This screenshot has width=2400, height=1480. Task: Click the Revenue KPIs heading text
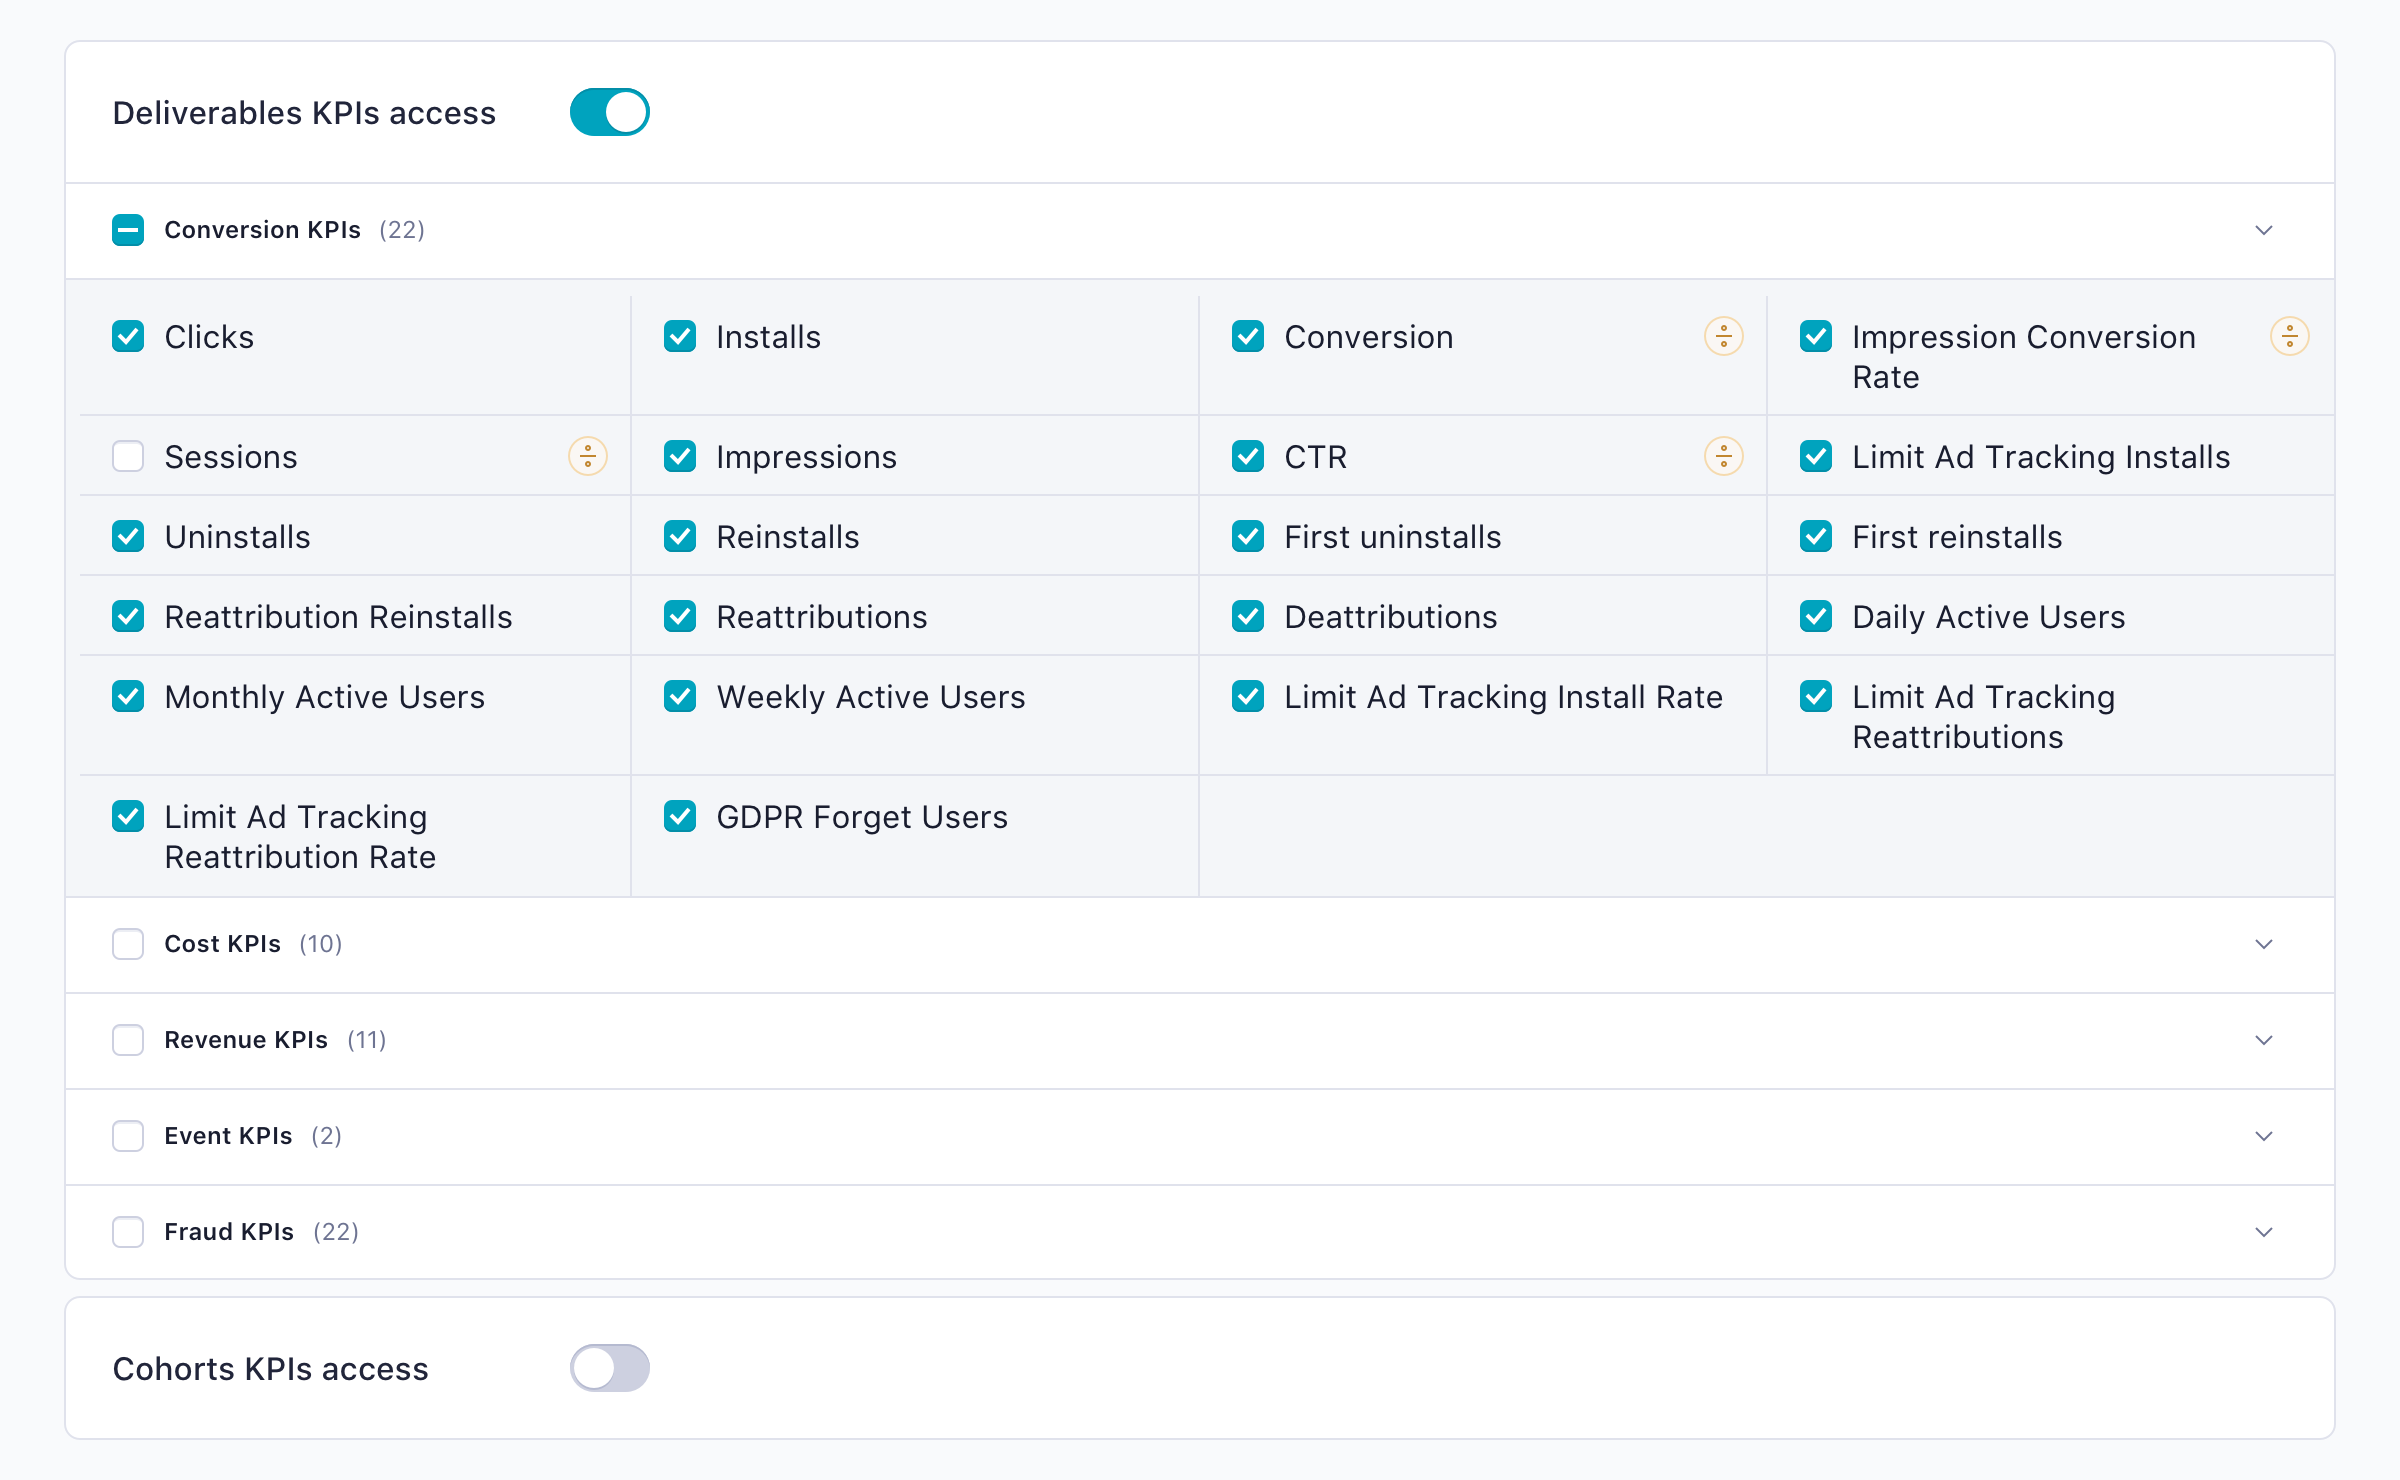(246, 1040)
